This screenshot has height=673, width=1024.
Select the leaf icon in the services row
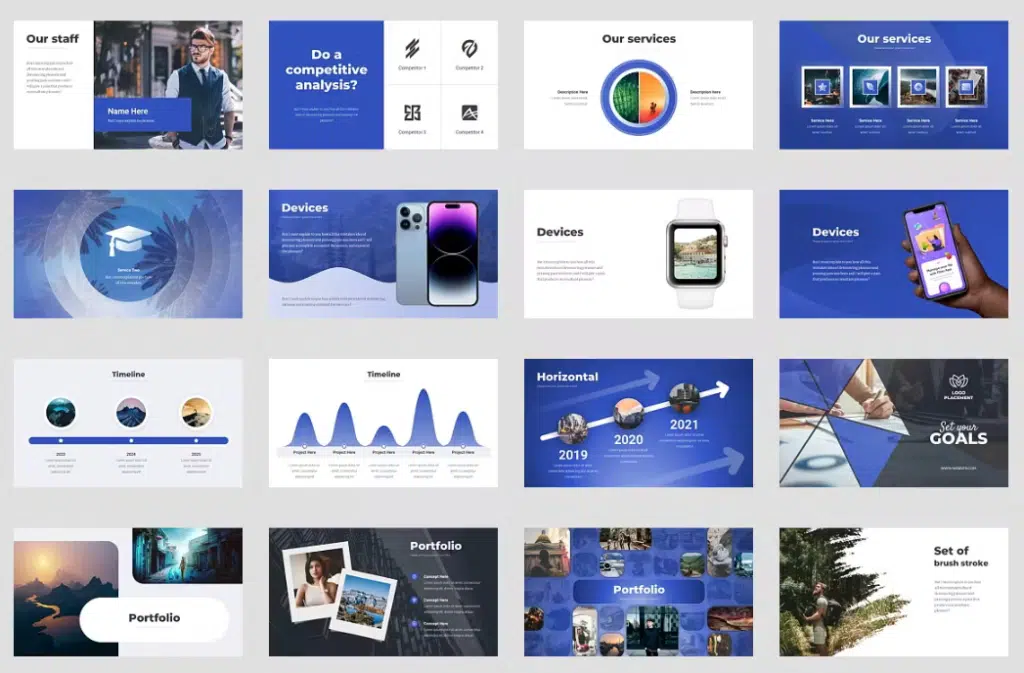pyautogui.click(x=870, y=87)
